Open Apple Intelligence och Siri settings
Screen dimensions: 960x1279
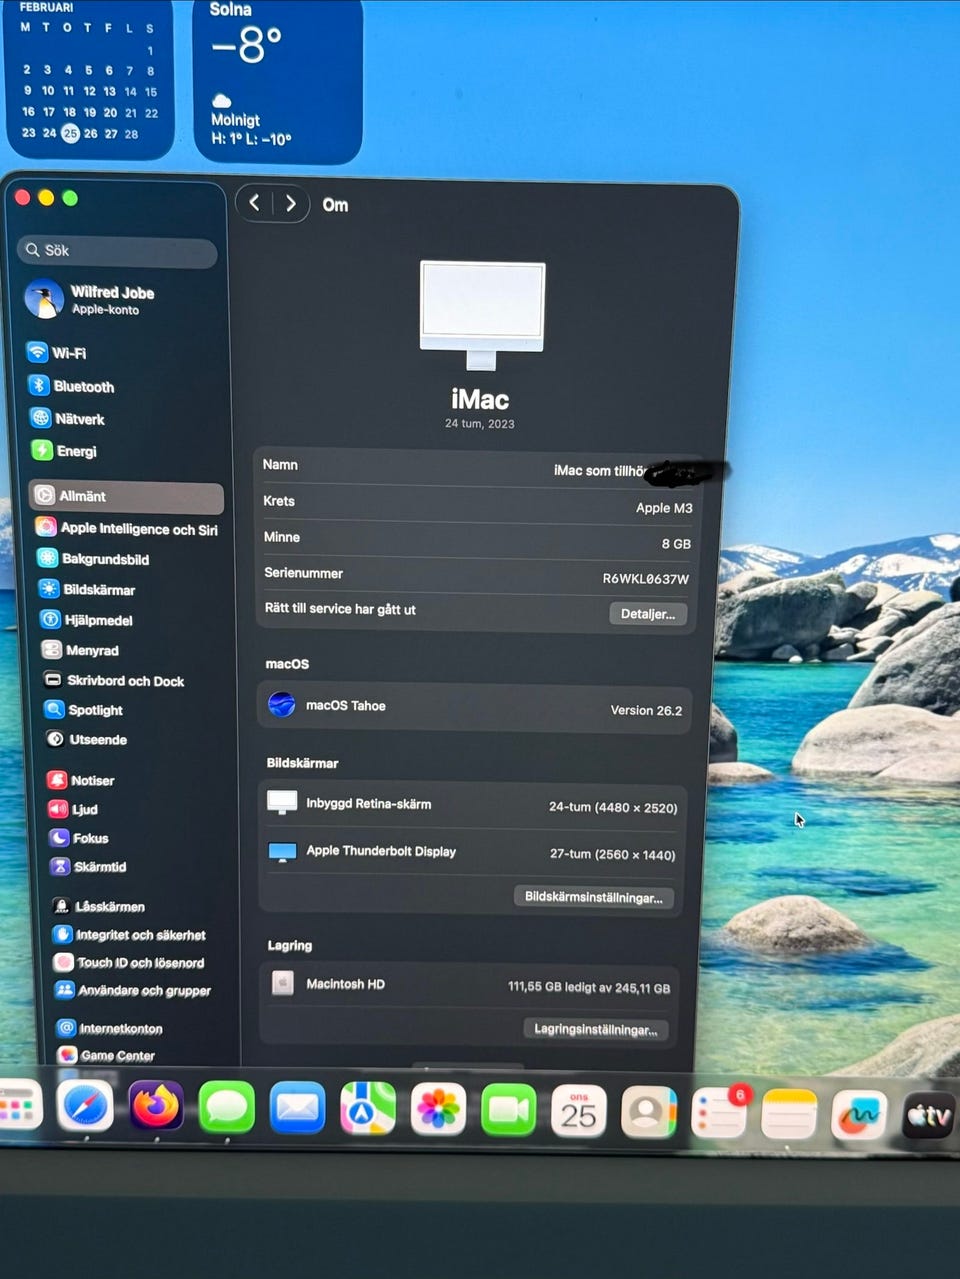pyautogui.click(x=127, y=528)
